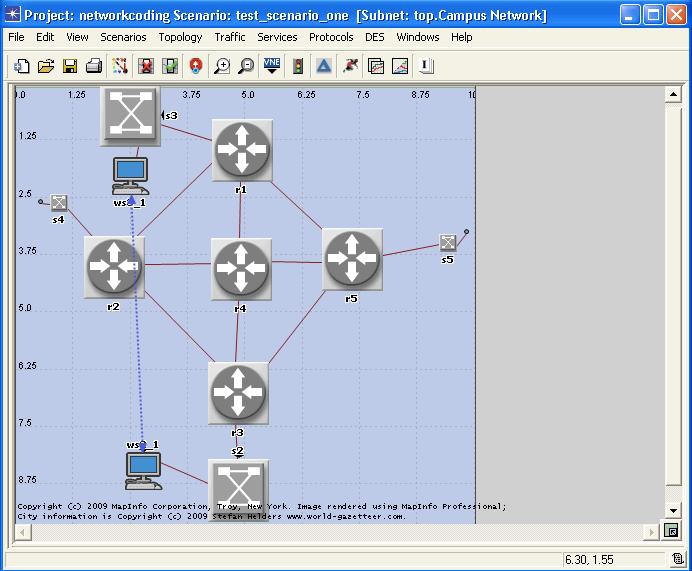Click the title bar application icon
692x571 pixels.
tap(12, 15)
